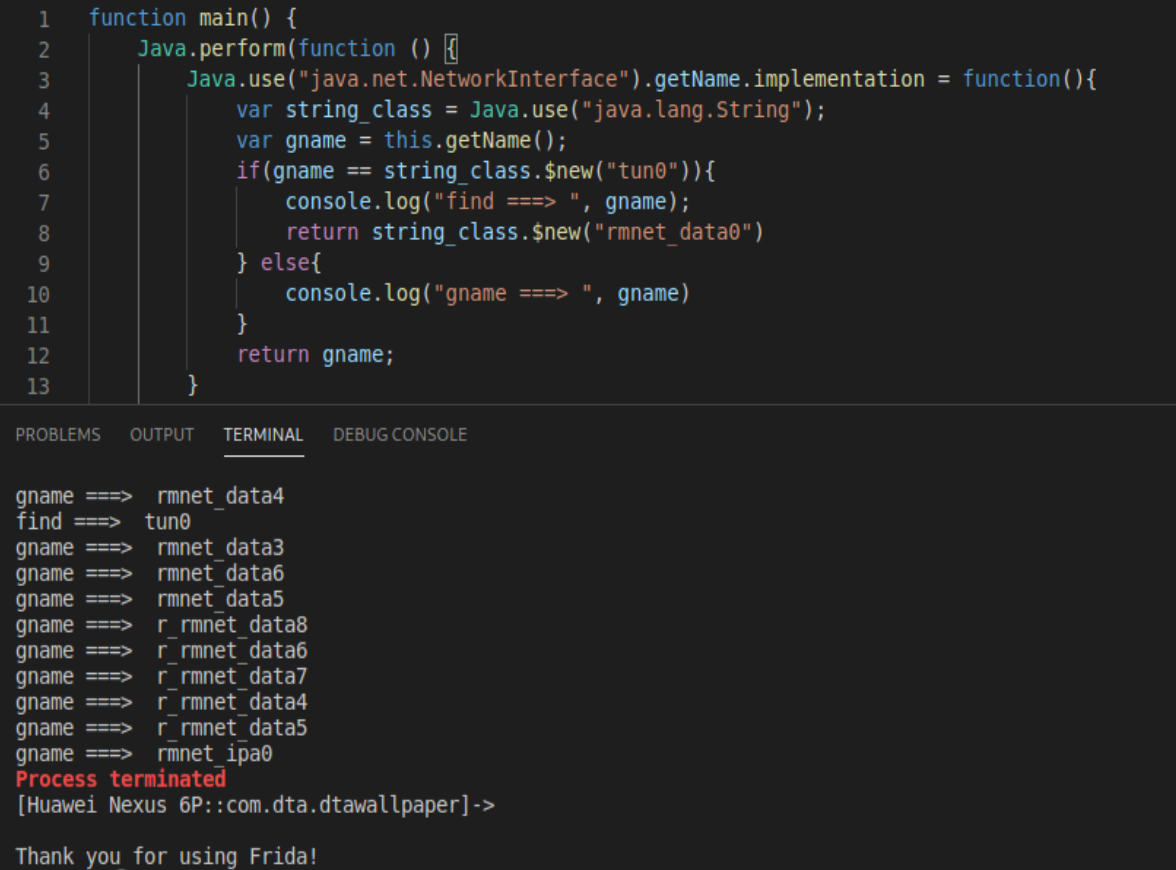Click the red "Process terminated" message

[121, 779]
